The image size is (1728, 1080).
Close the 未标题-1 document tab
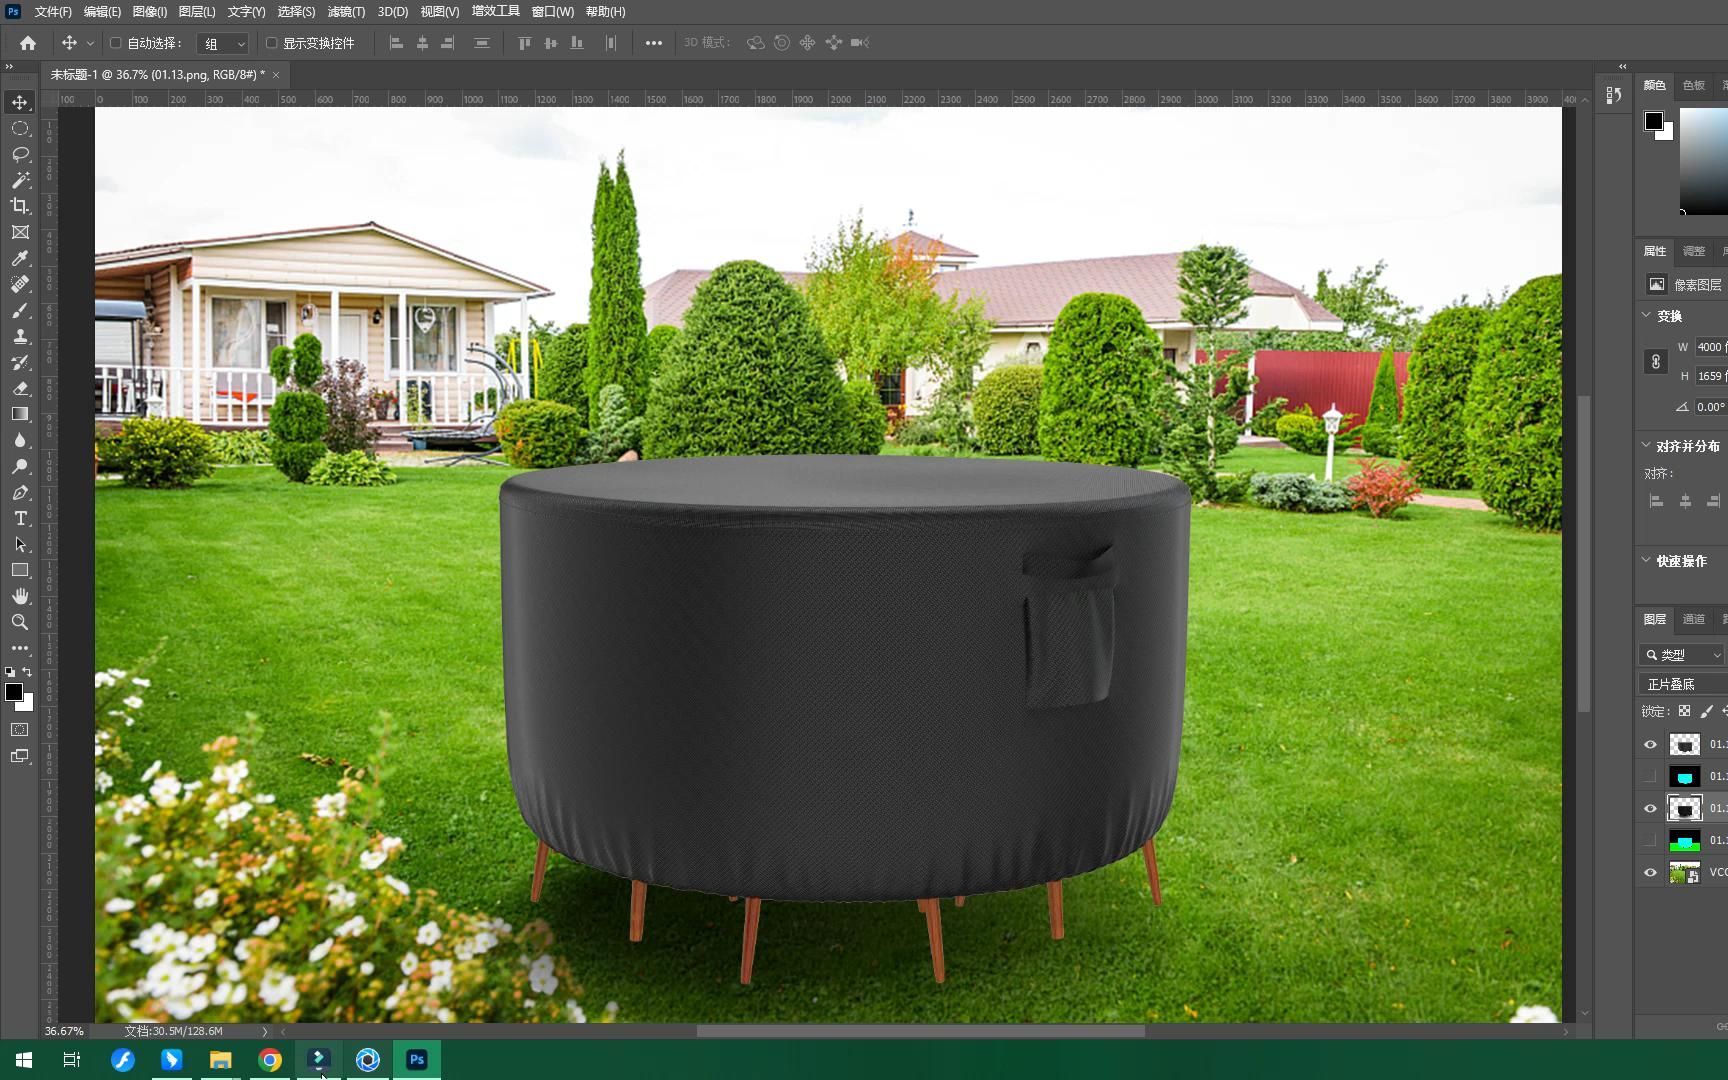pos(276,75)
